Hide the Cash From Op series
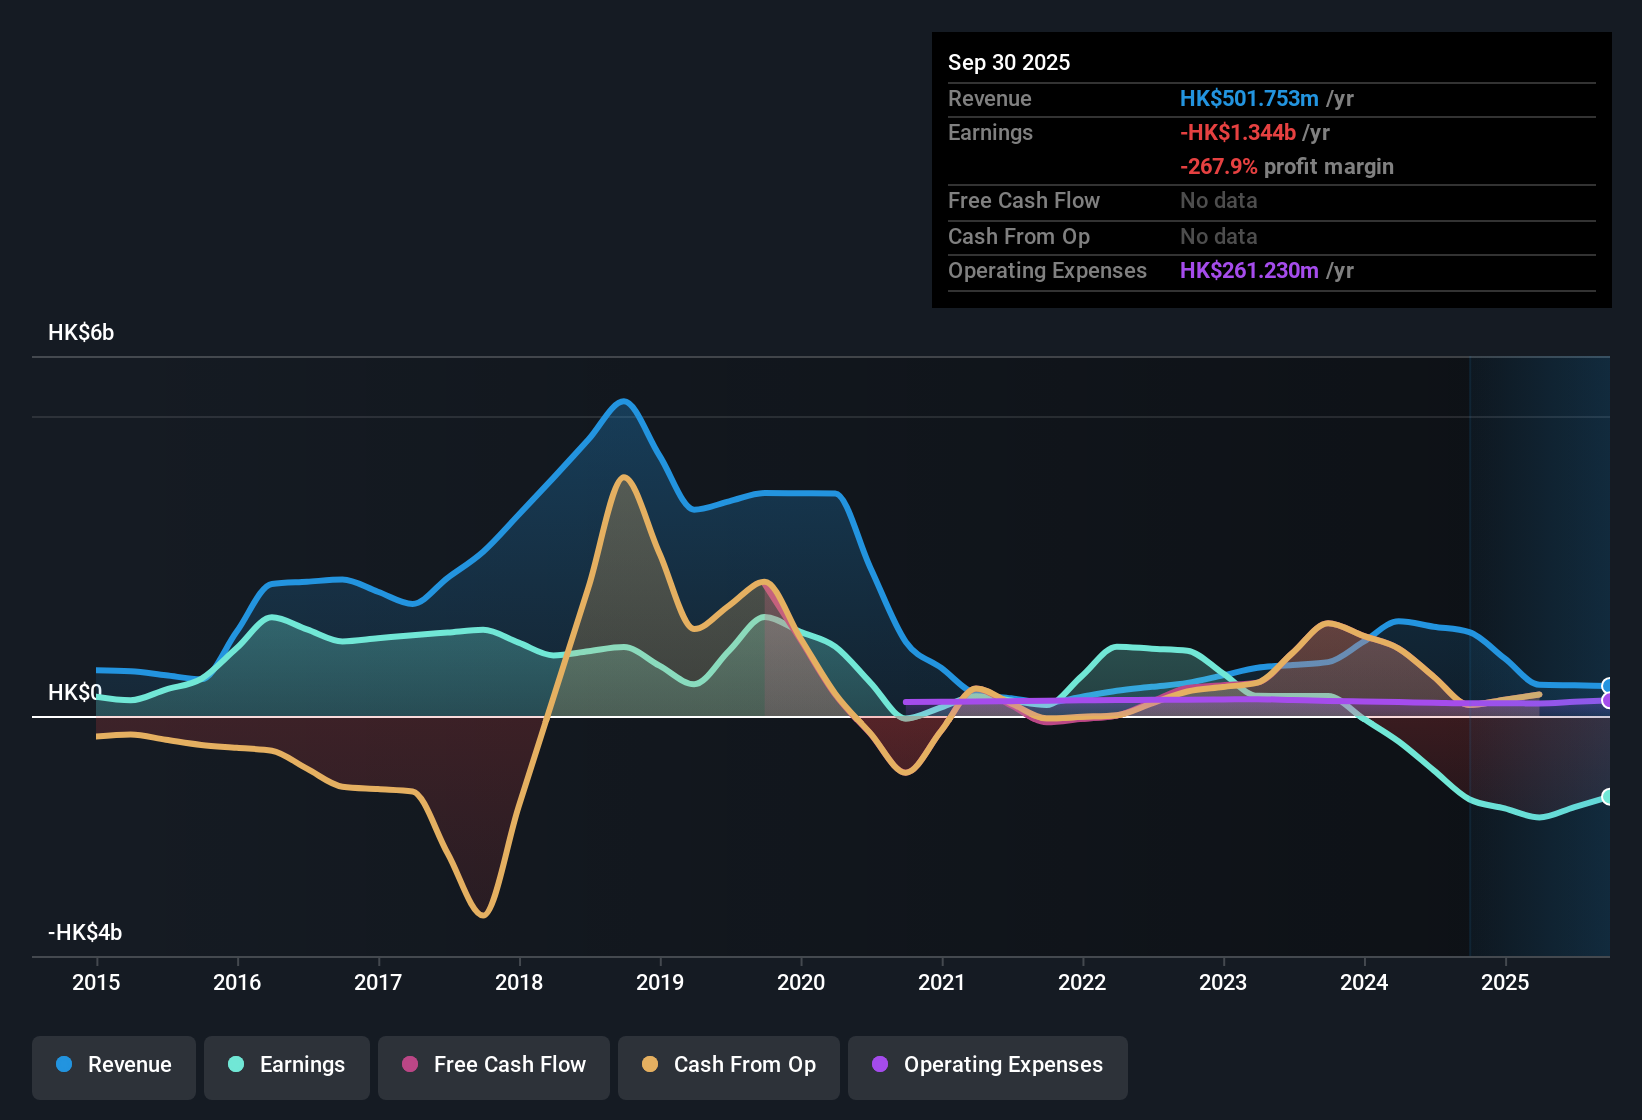The image size is (1642, 1120). 728,1065
